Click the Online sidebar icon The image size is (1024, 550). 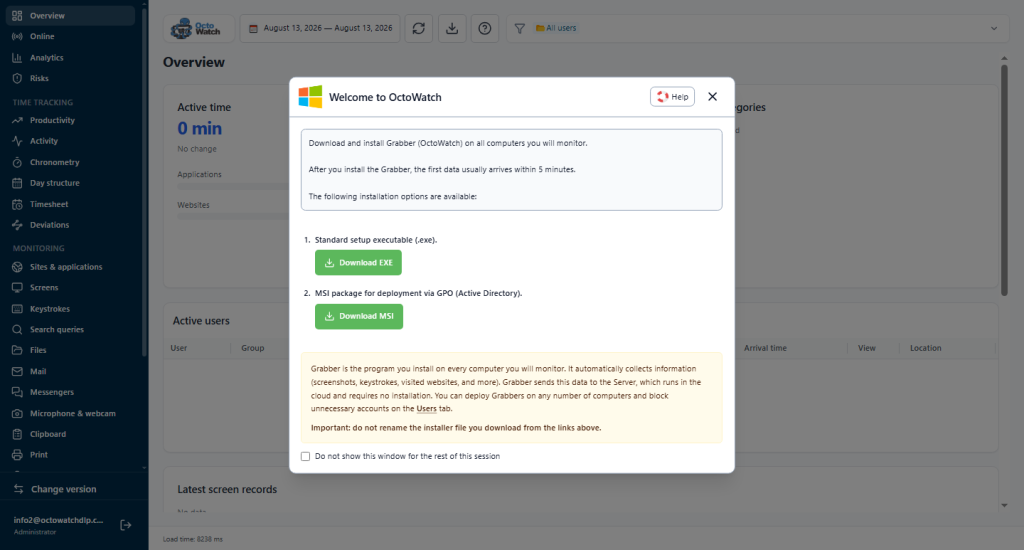[17, 37]
